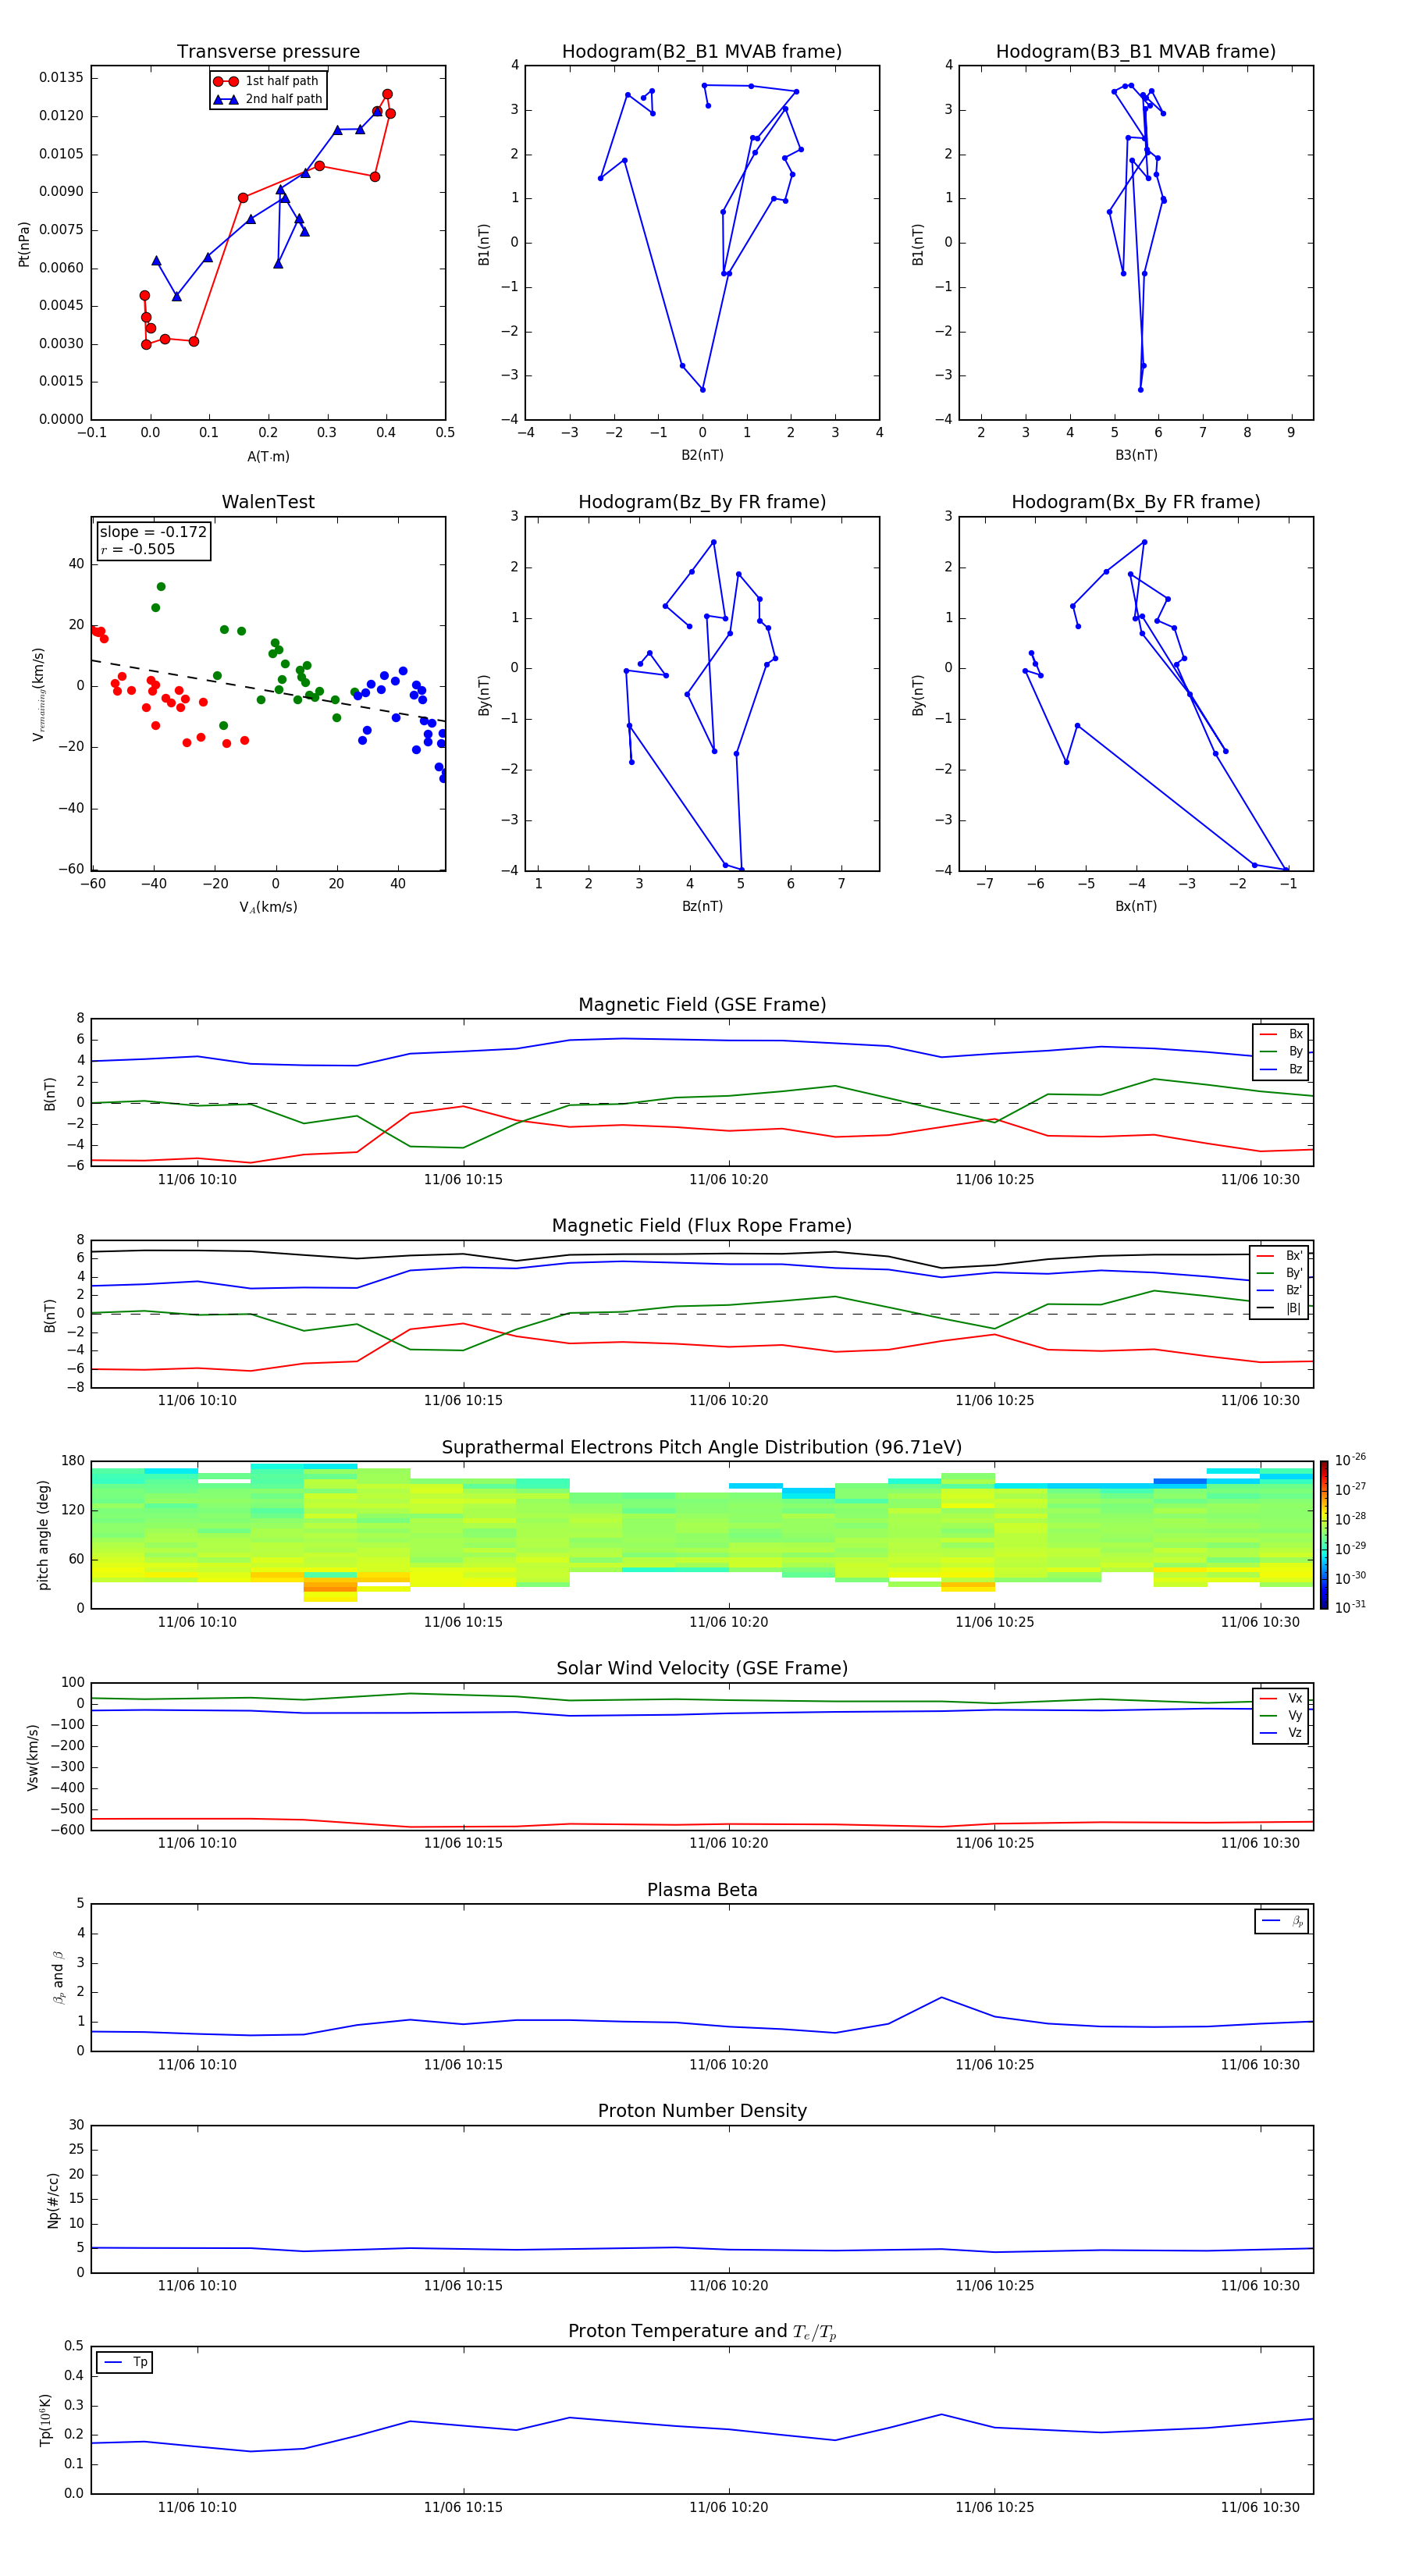
Task: Click the "Hodogram(Bz_By FR frame)" title
Action: (702, 502)
